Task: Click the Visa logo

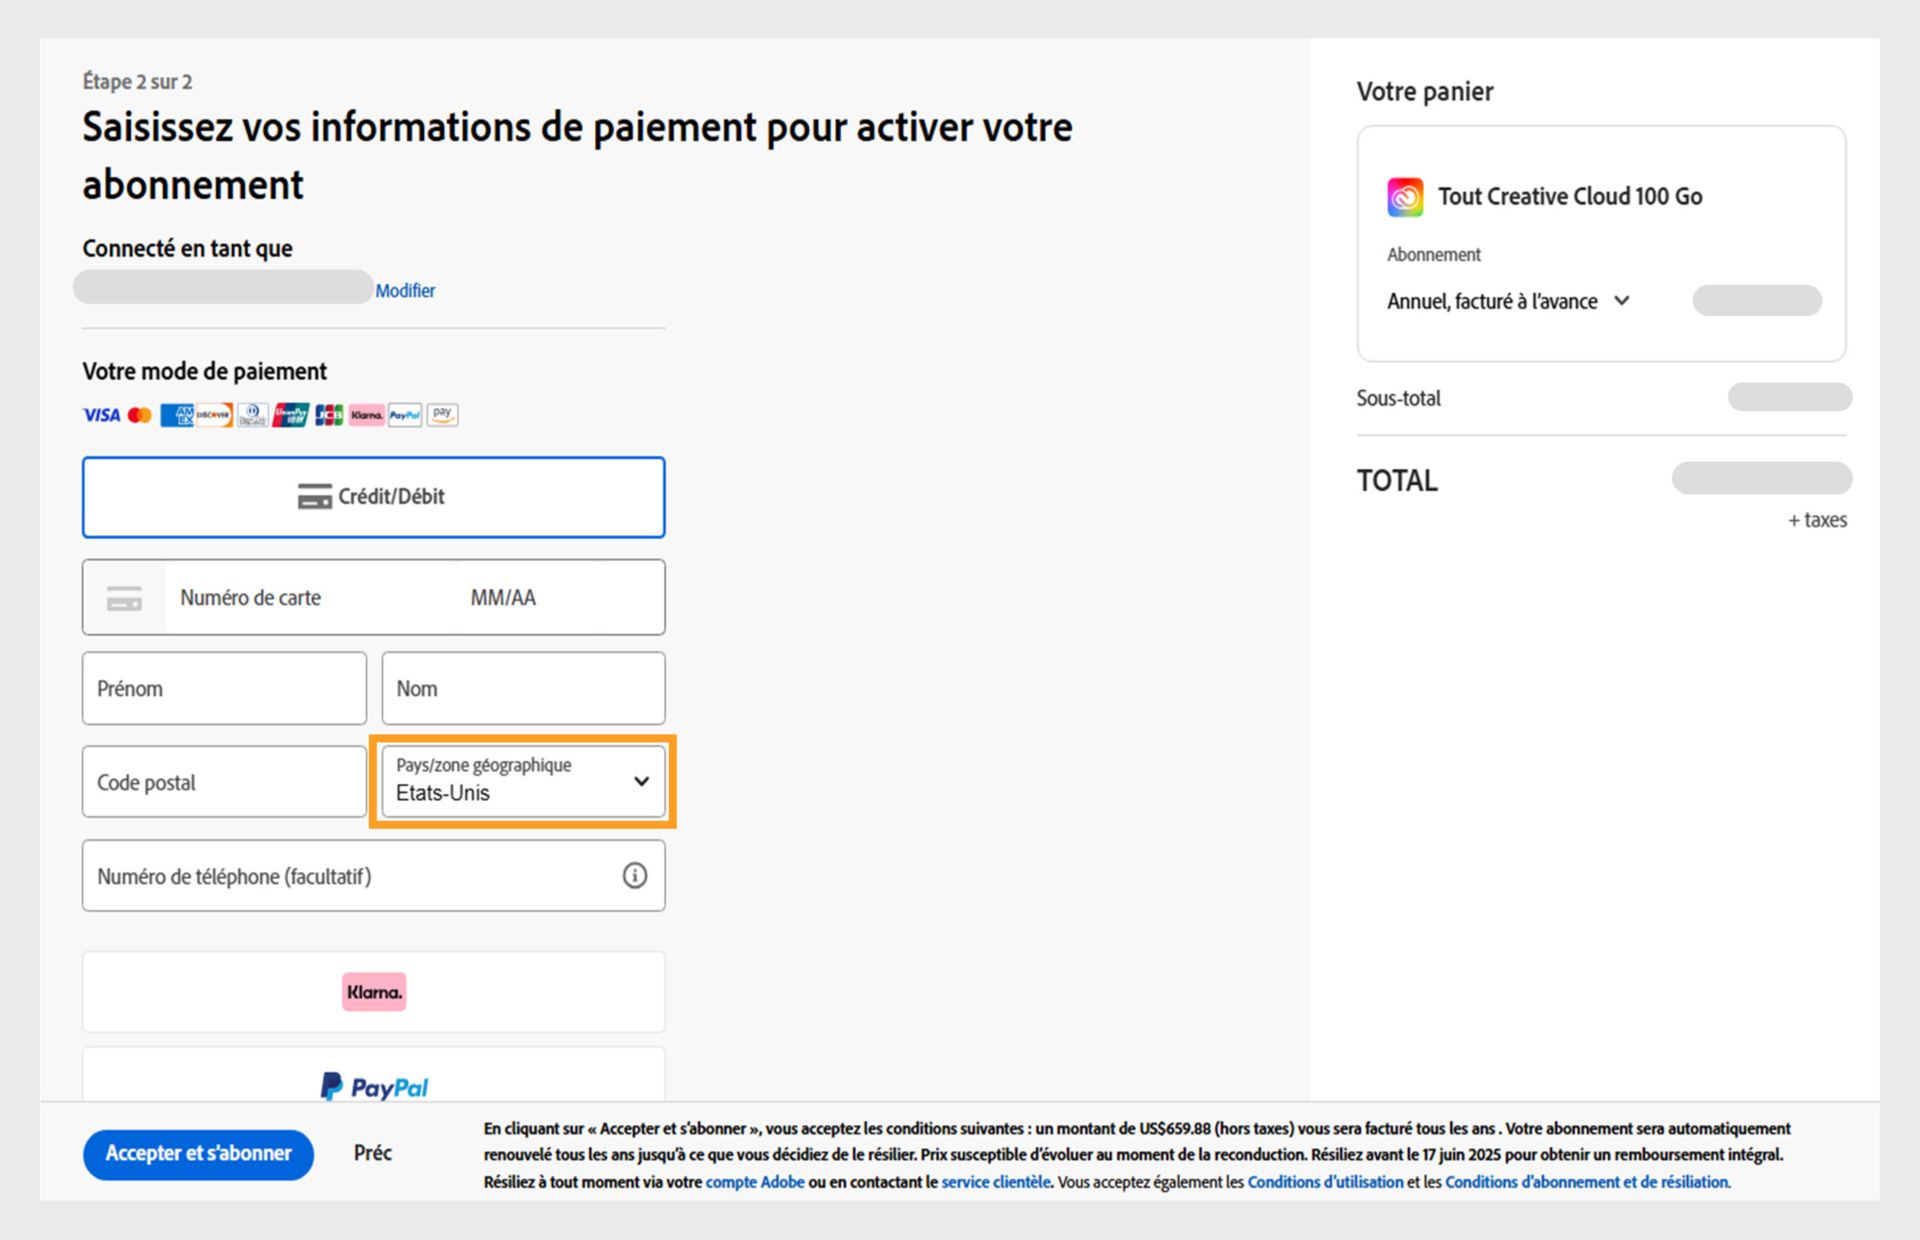Action: pyautogui.click(x=102, y=415)
